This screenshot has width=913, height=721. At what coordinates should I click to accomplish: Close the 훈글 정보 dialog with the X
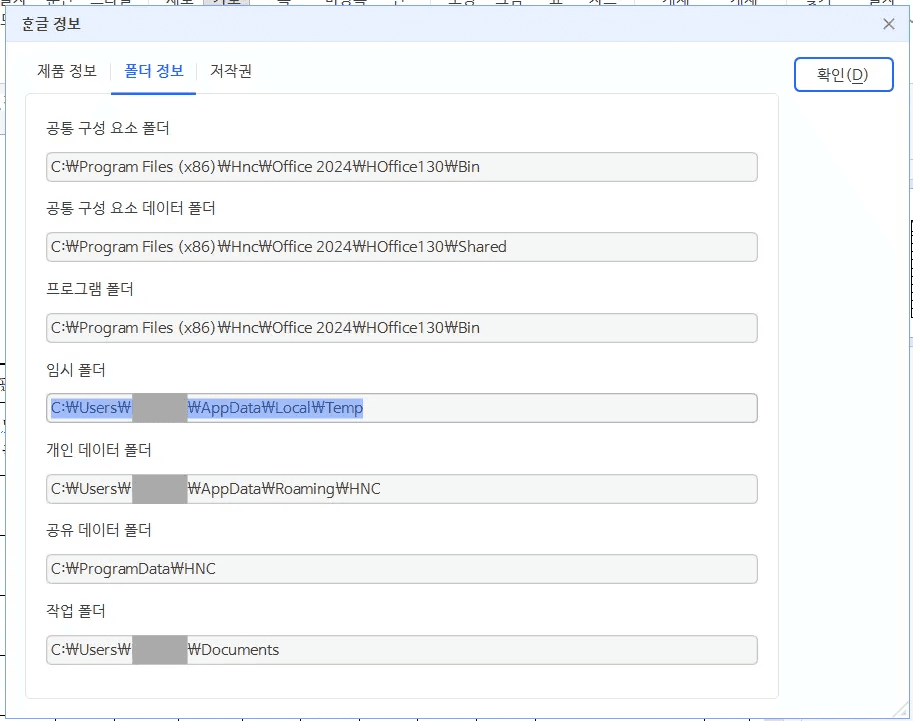click(888, 24)
